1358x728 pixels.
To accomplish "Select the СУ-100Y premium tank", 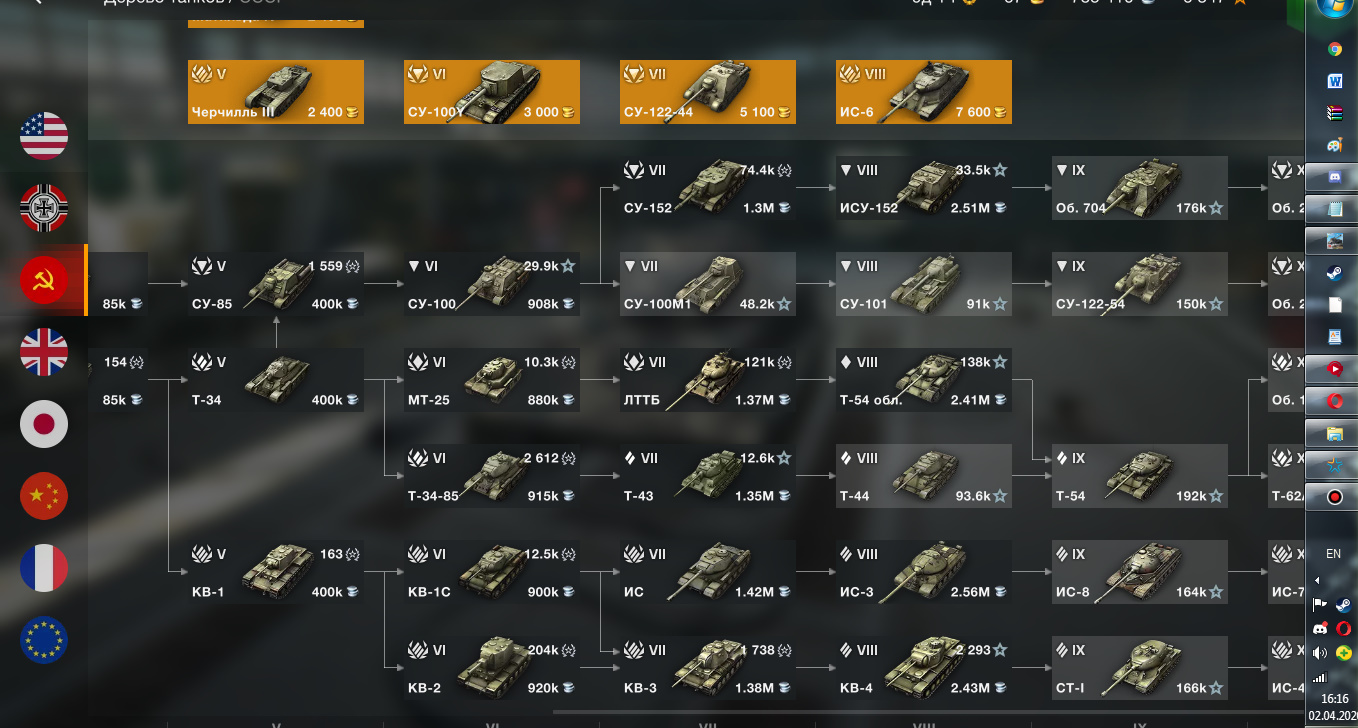I will [x=492, y=92].
